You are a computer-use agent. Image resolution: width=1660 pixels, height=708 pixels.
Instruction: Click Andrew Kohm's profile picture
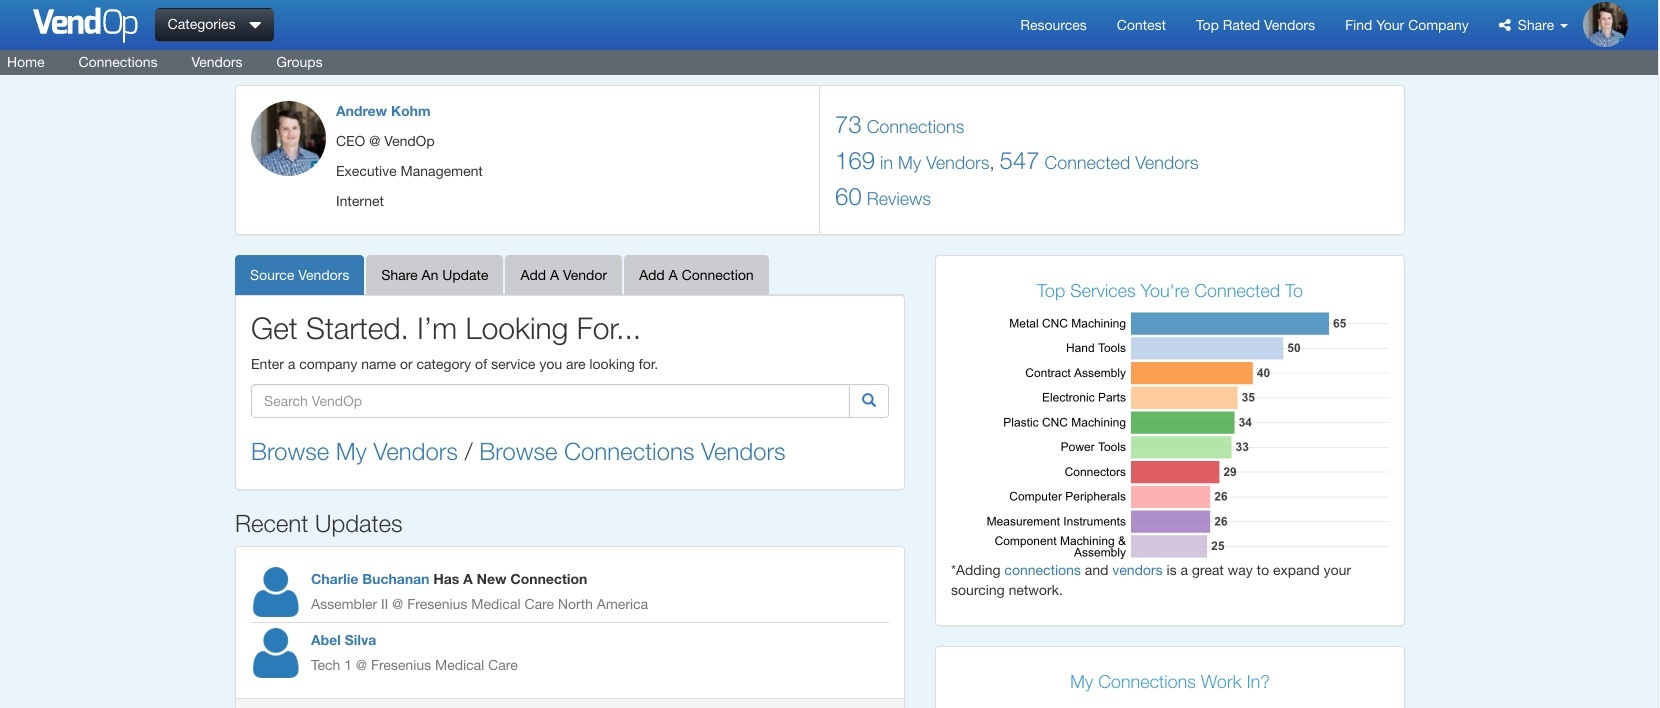288,138
